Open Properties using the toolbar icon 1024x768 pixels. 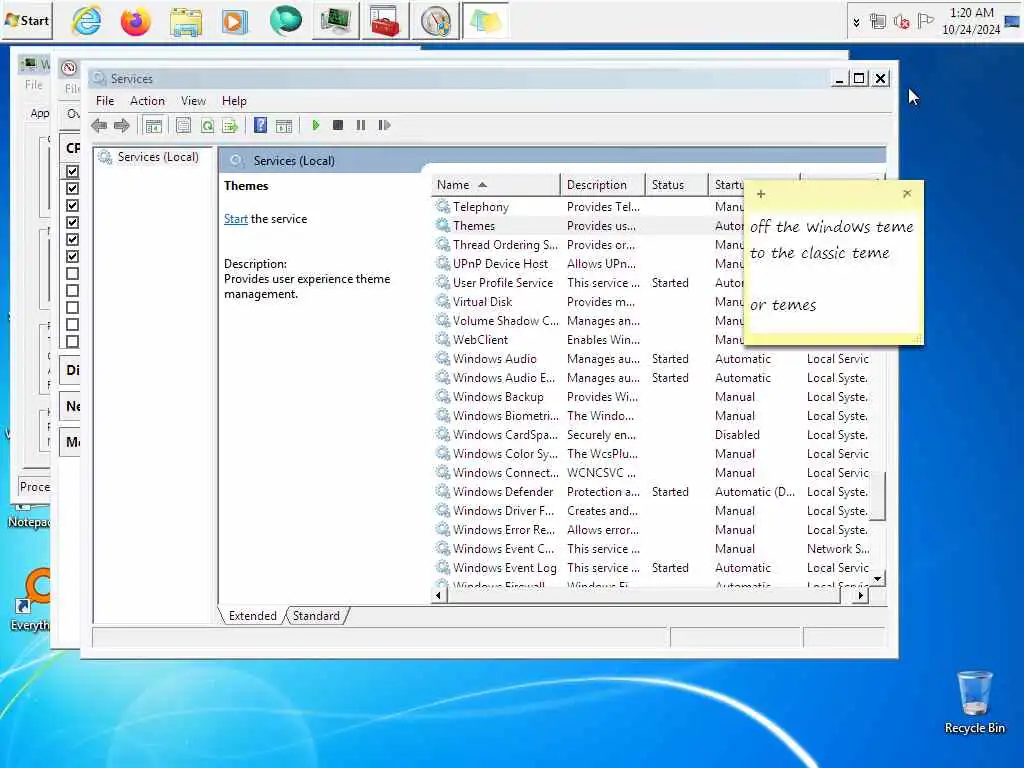184,125
